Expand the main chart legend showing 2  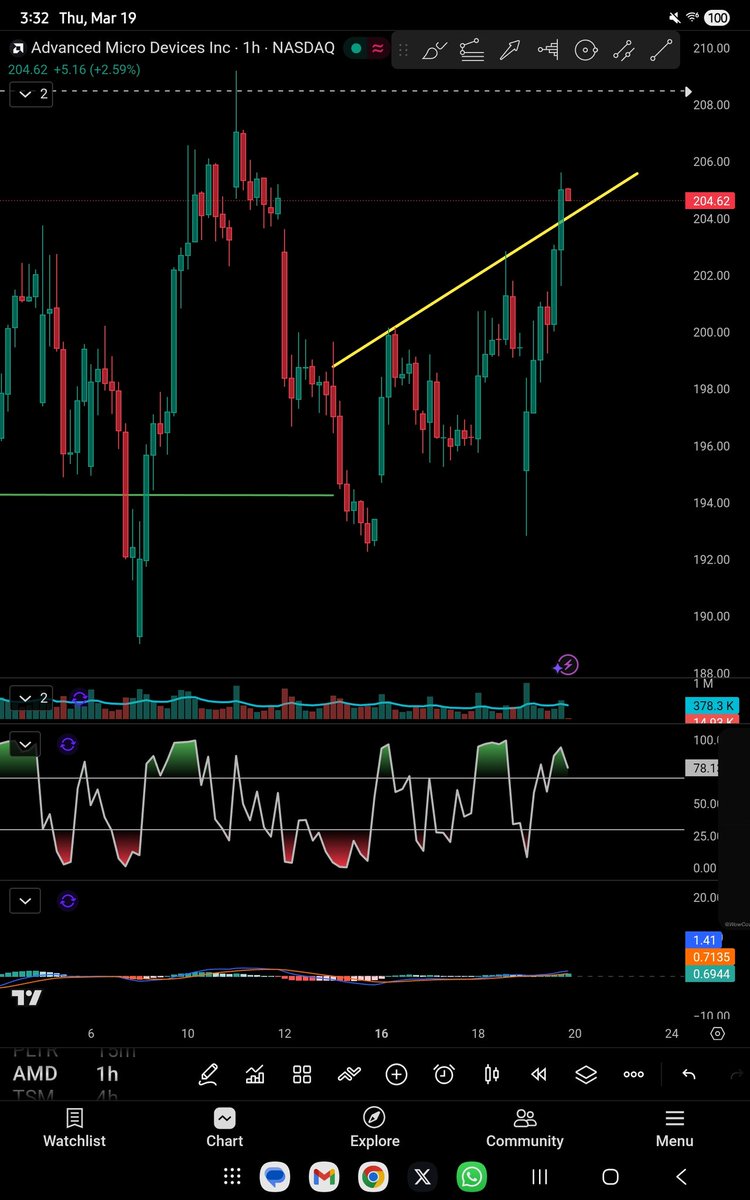(x=32, y=94)
